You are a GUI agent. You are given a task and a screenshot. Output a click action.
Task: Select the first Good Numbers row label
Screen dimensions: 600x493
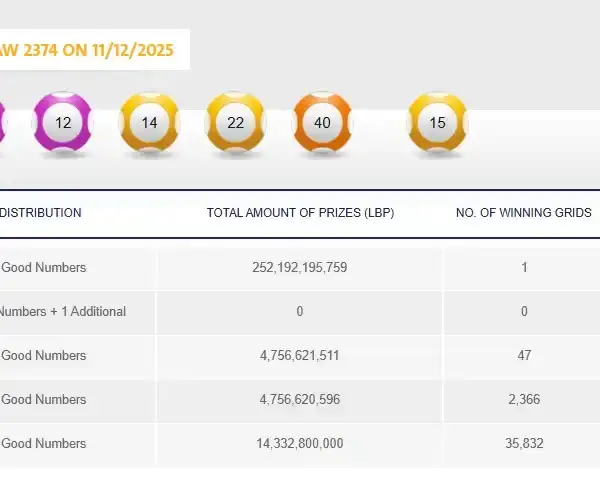tap(44, 268)
